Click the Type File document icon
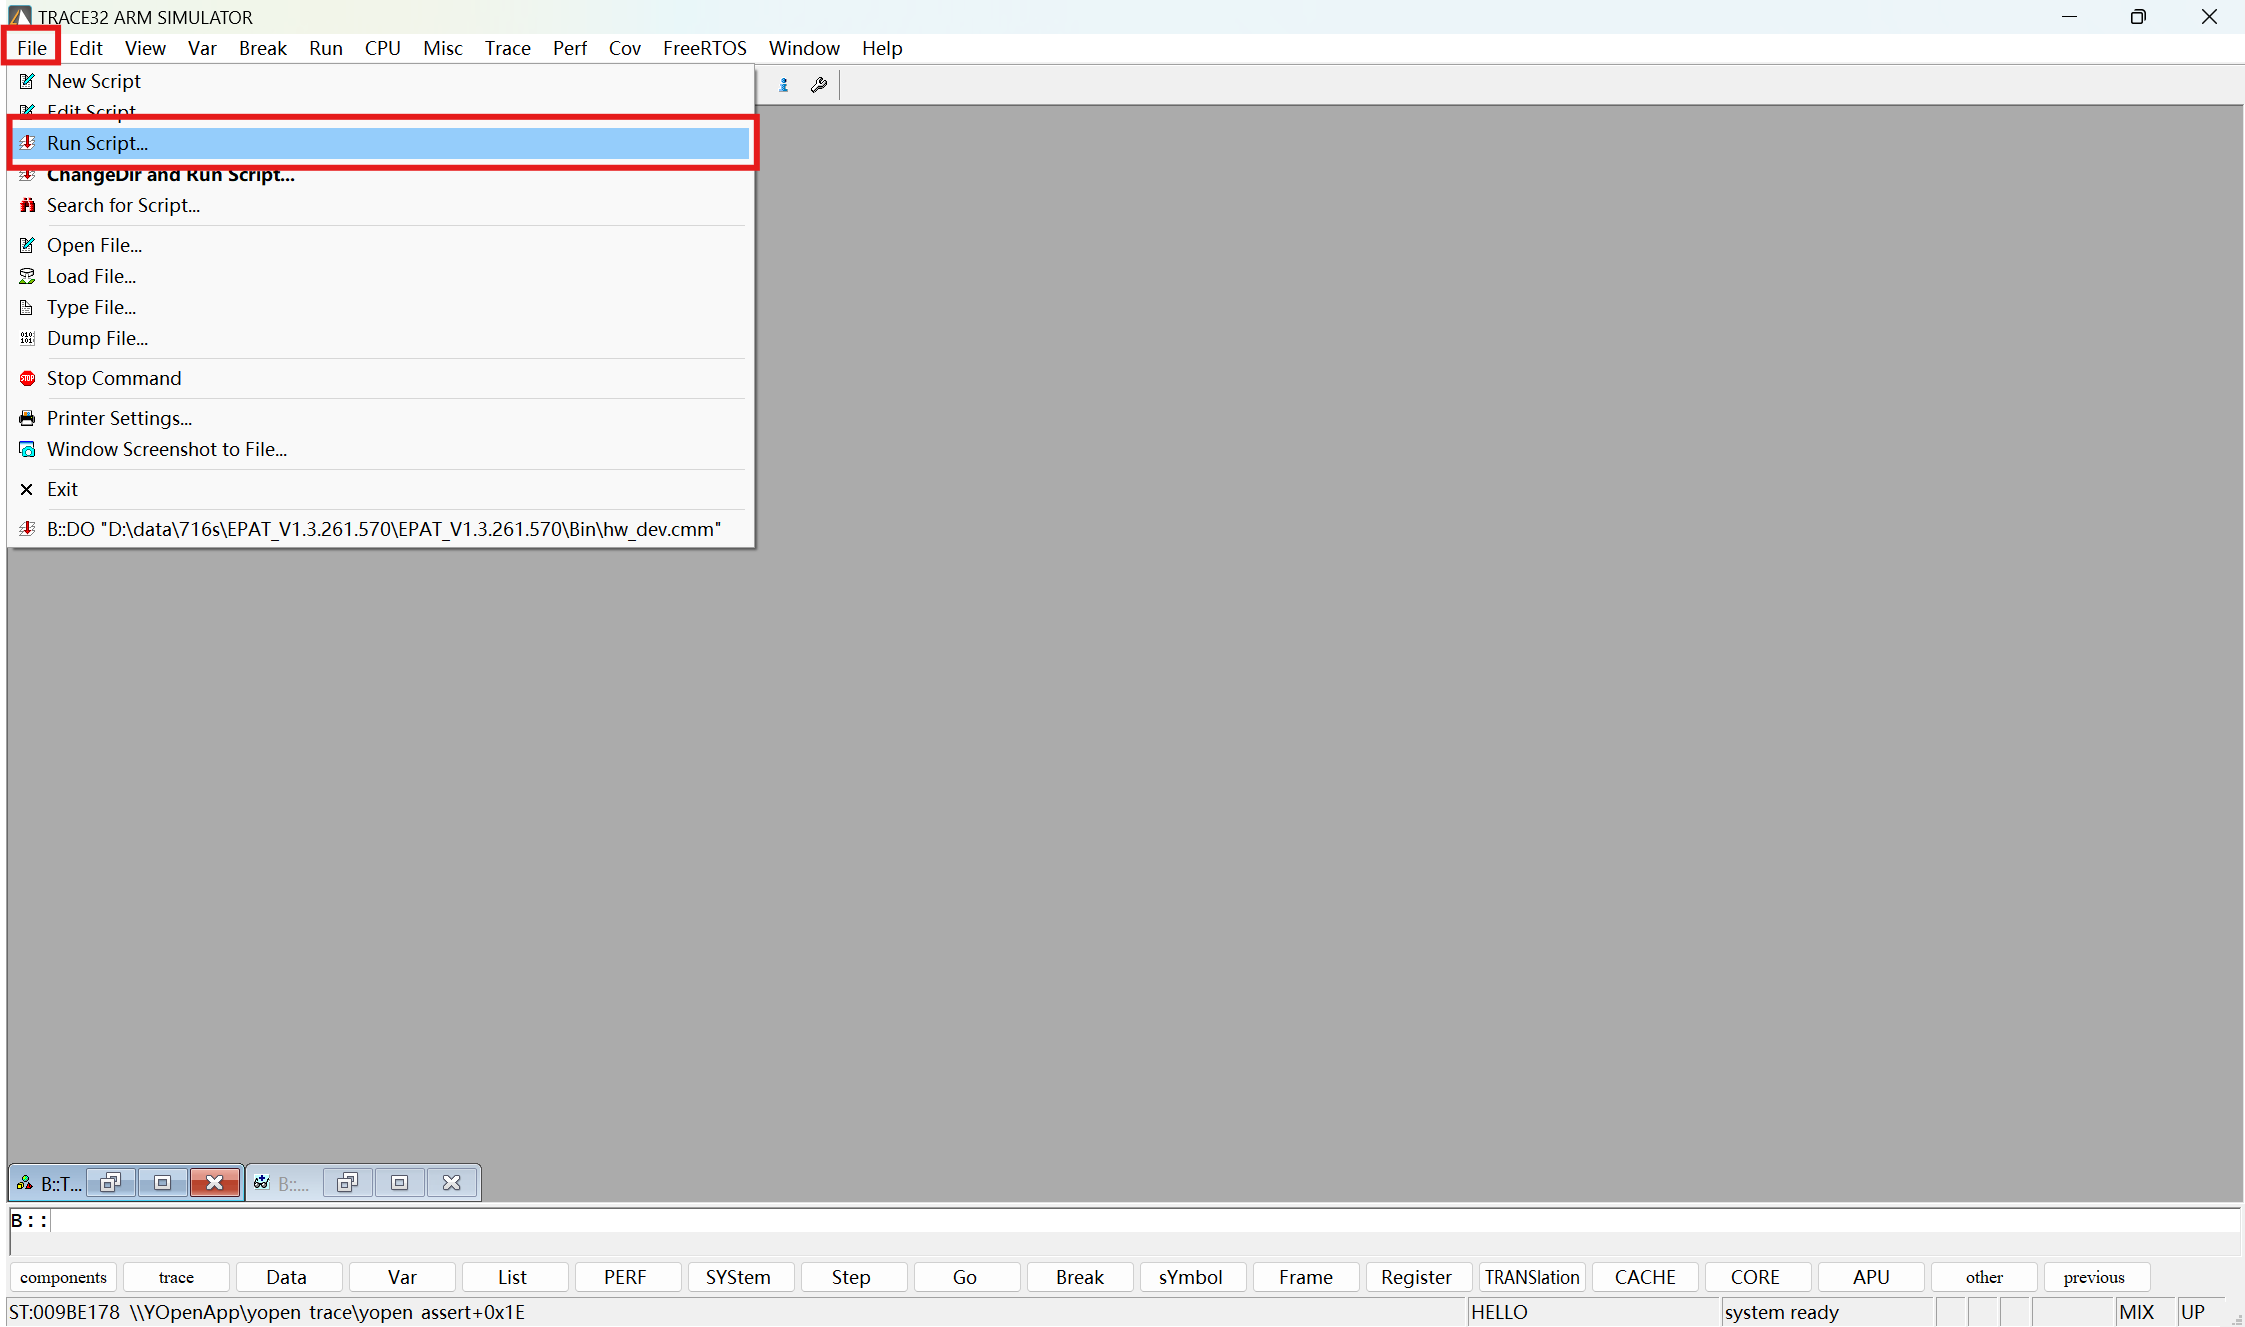The width and height of the screenshot is (2245, 1327). (x=27, y=307)
